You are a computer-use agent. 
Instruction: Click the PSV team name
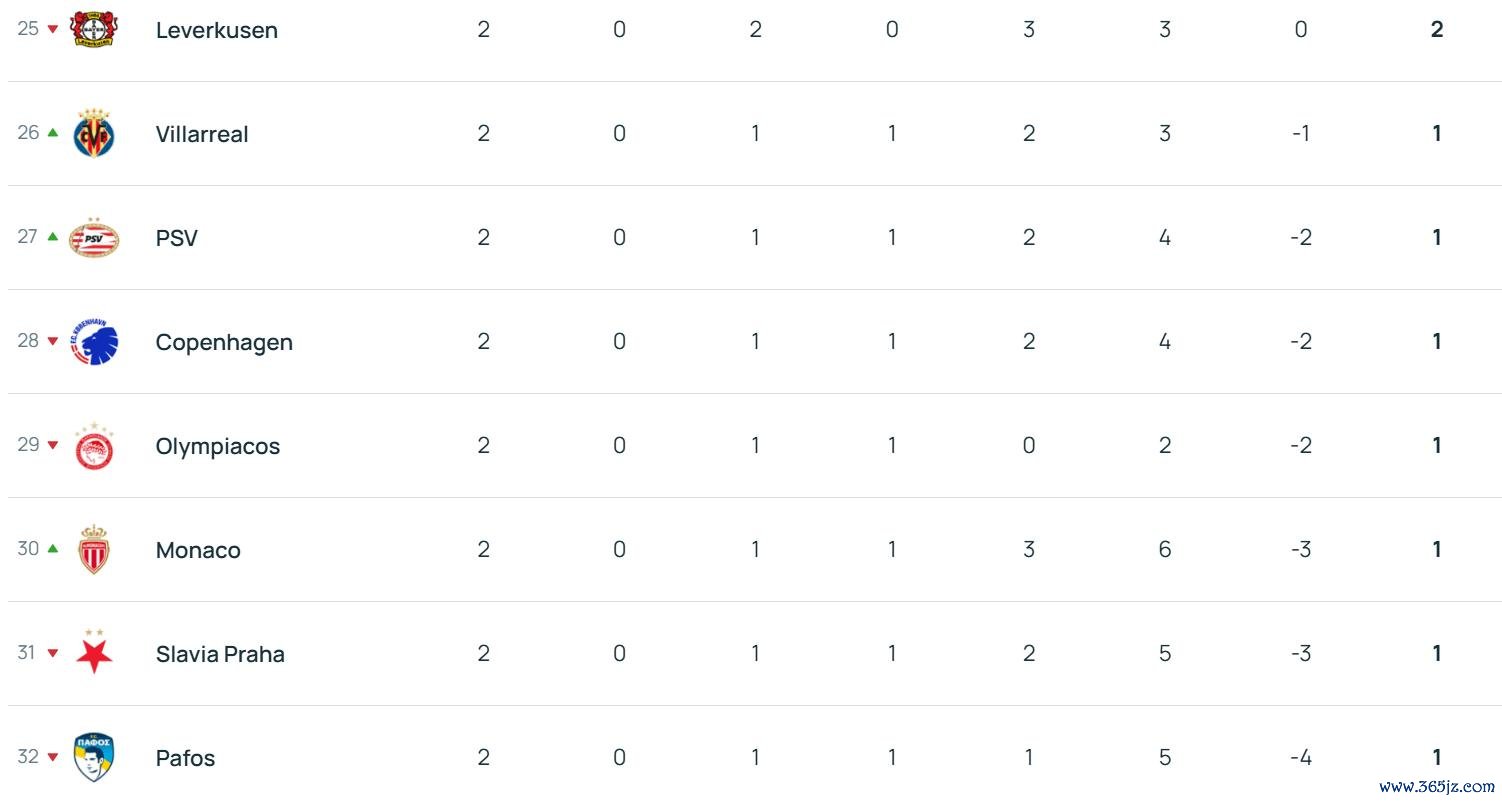coord(177,238)
